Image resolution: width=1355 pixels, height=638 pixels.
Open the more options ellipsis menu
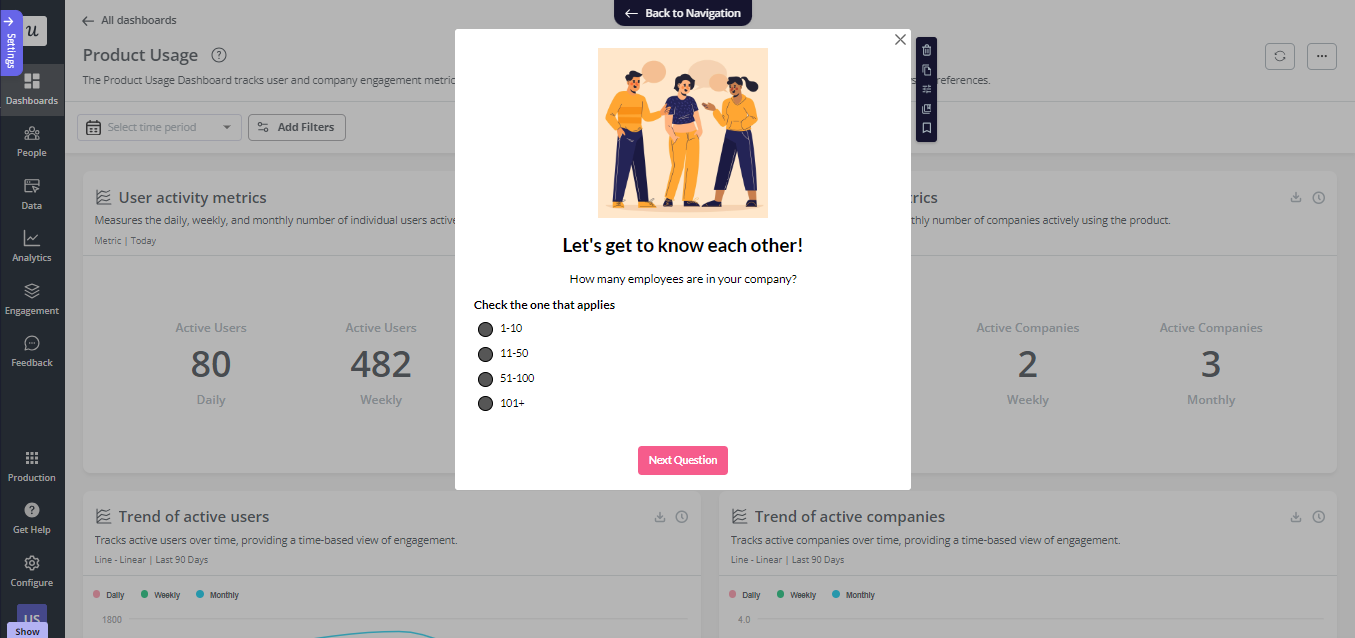coord(1321,56)
